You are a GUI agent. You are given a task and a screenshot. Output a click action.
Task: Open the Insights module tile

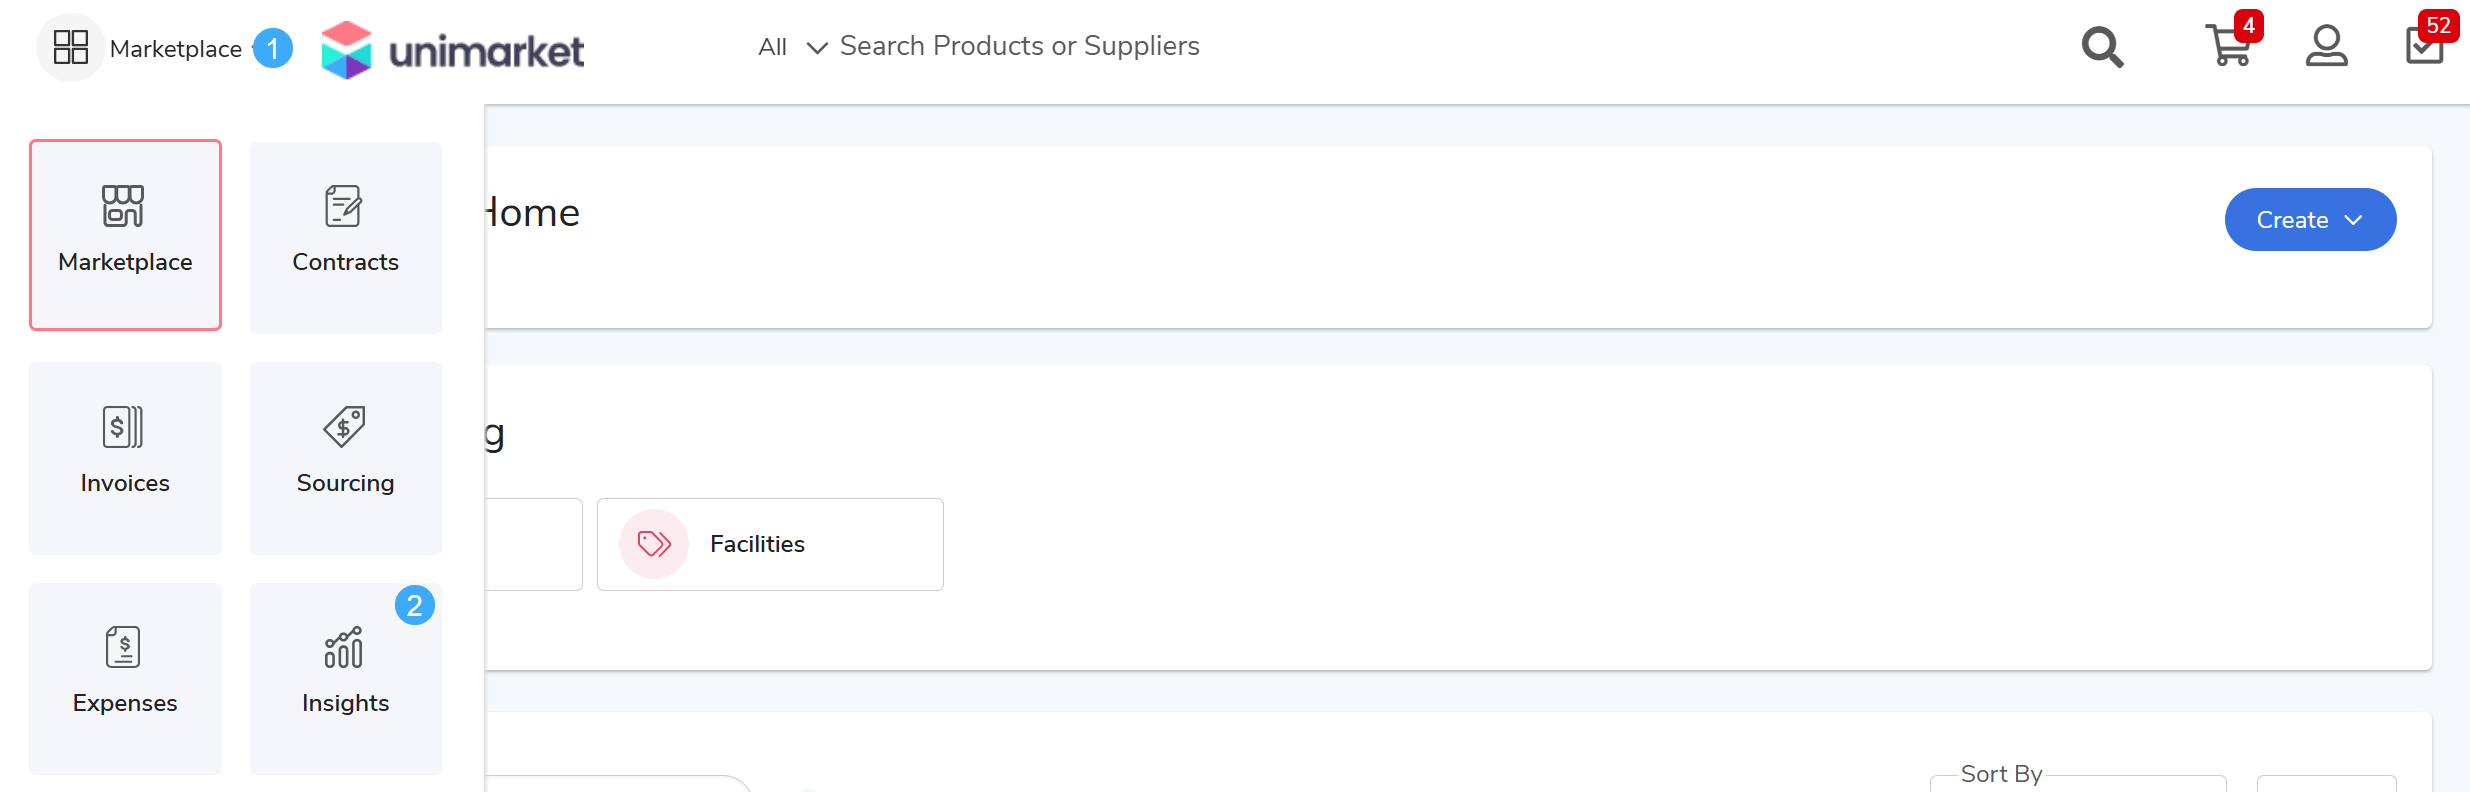click(x=345, y=678)
